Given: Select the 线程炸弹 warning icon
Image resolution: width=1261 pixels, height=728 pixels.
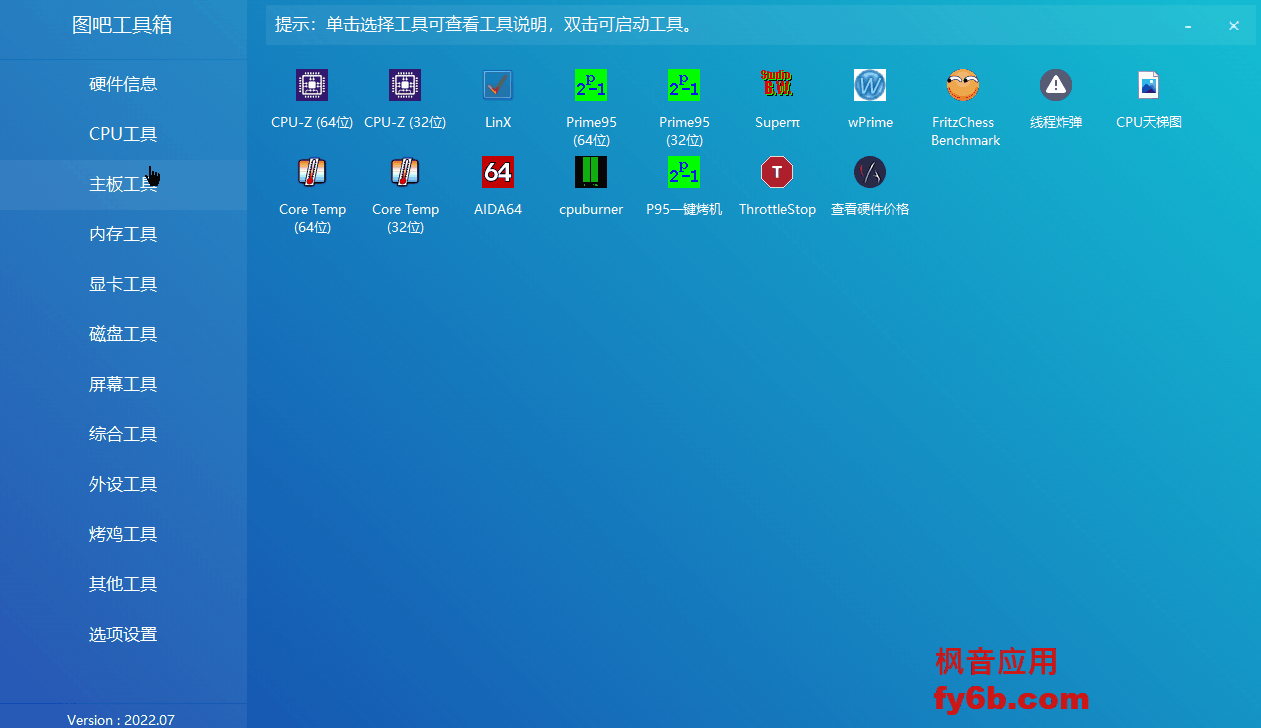Looking at the screenshot, I should point(1056,85).
